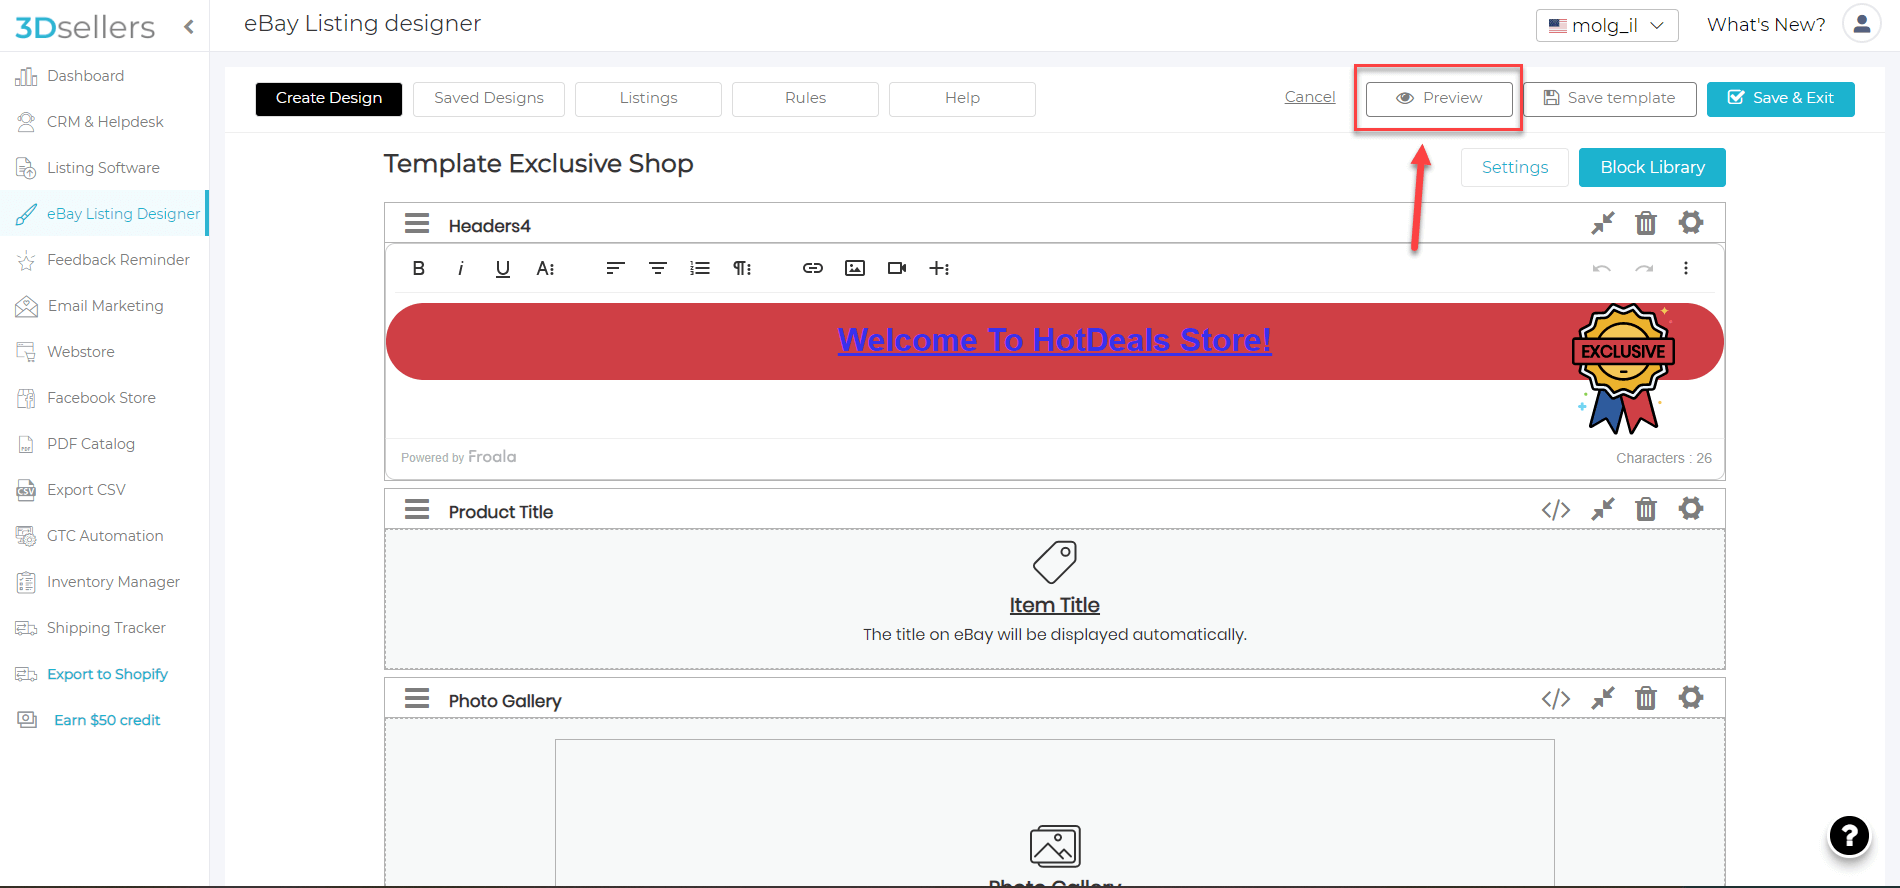Redo the editor change
The image size is (1900, 888).
click(1644, 268)
